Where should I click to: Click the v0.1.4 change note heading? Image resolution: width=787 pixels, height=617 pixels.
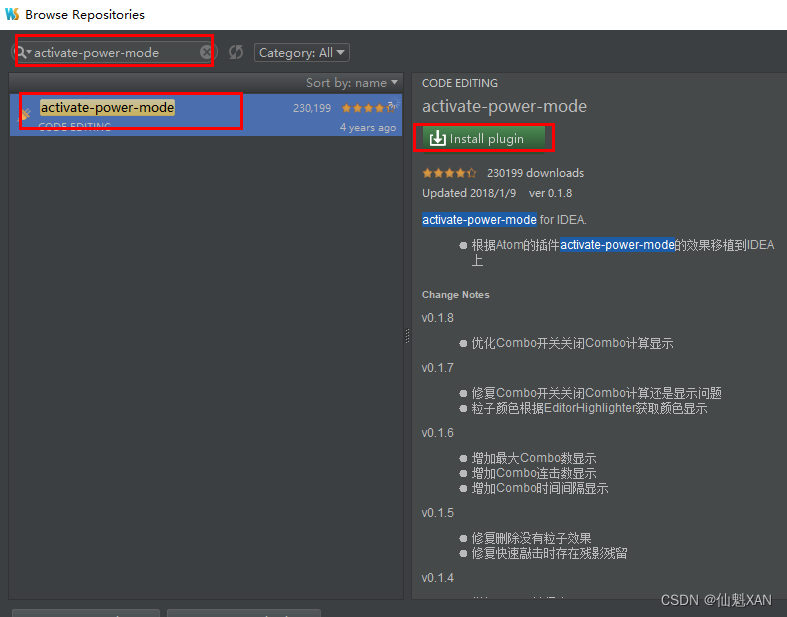click(438, 578)
